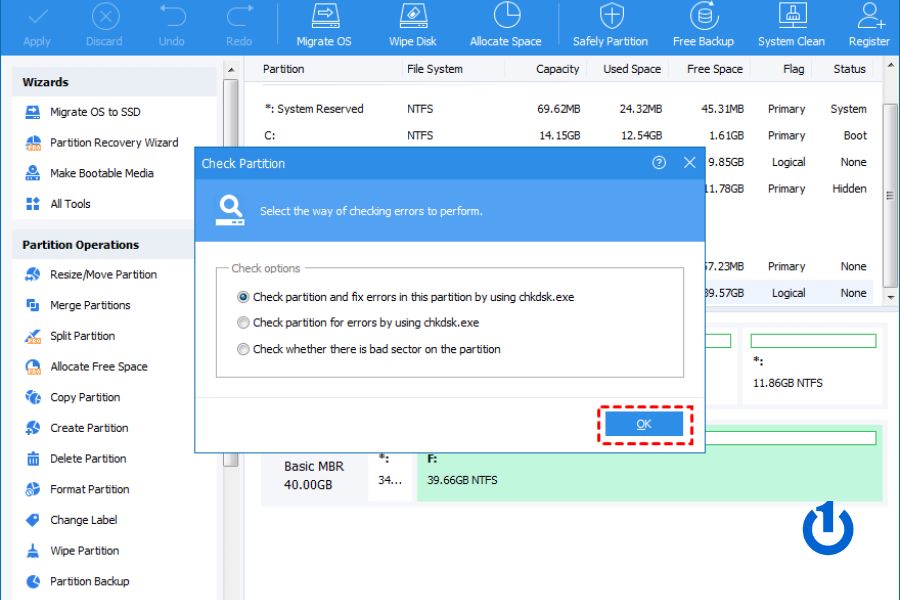Click the scroll up arrow in left panel
This screenshot has width=900, height=600.
231,70
